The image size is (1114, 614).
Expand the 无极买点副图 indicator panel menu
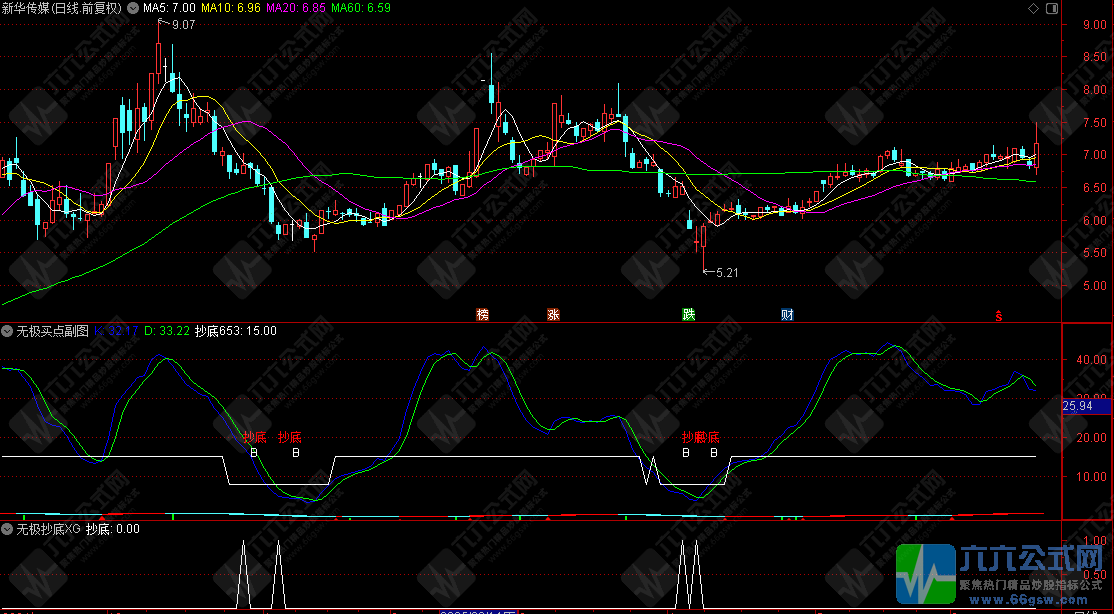(x=7, y=331)
